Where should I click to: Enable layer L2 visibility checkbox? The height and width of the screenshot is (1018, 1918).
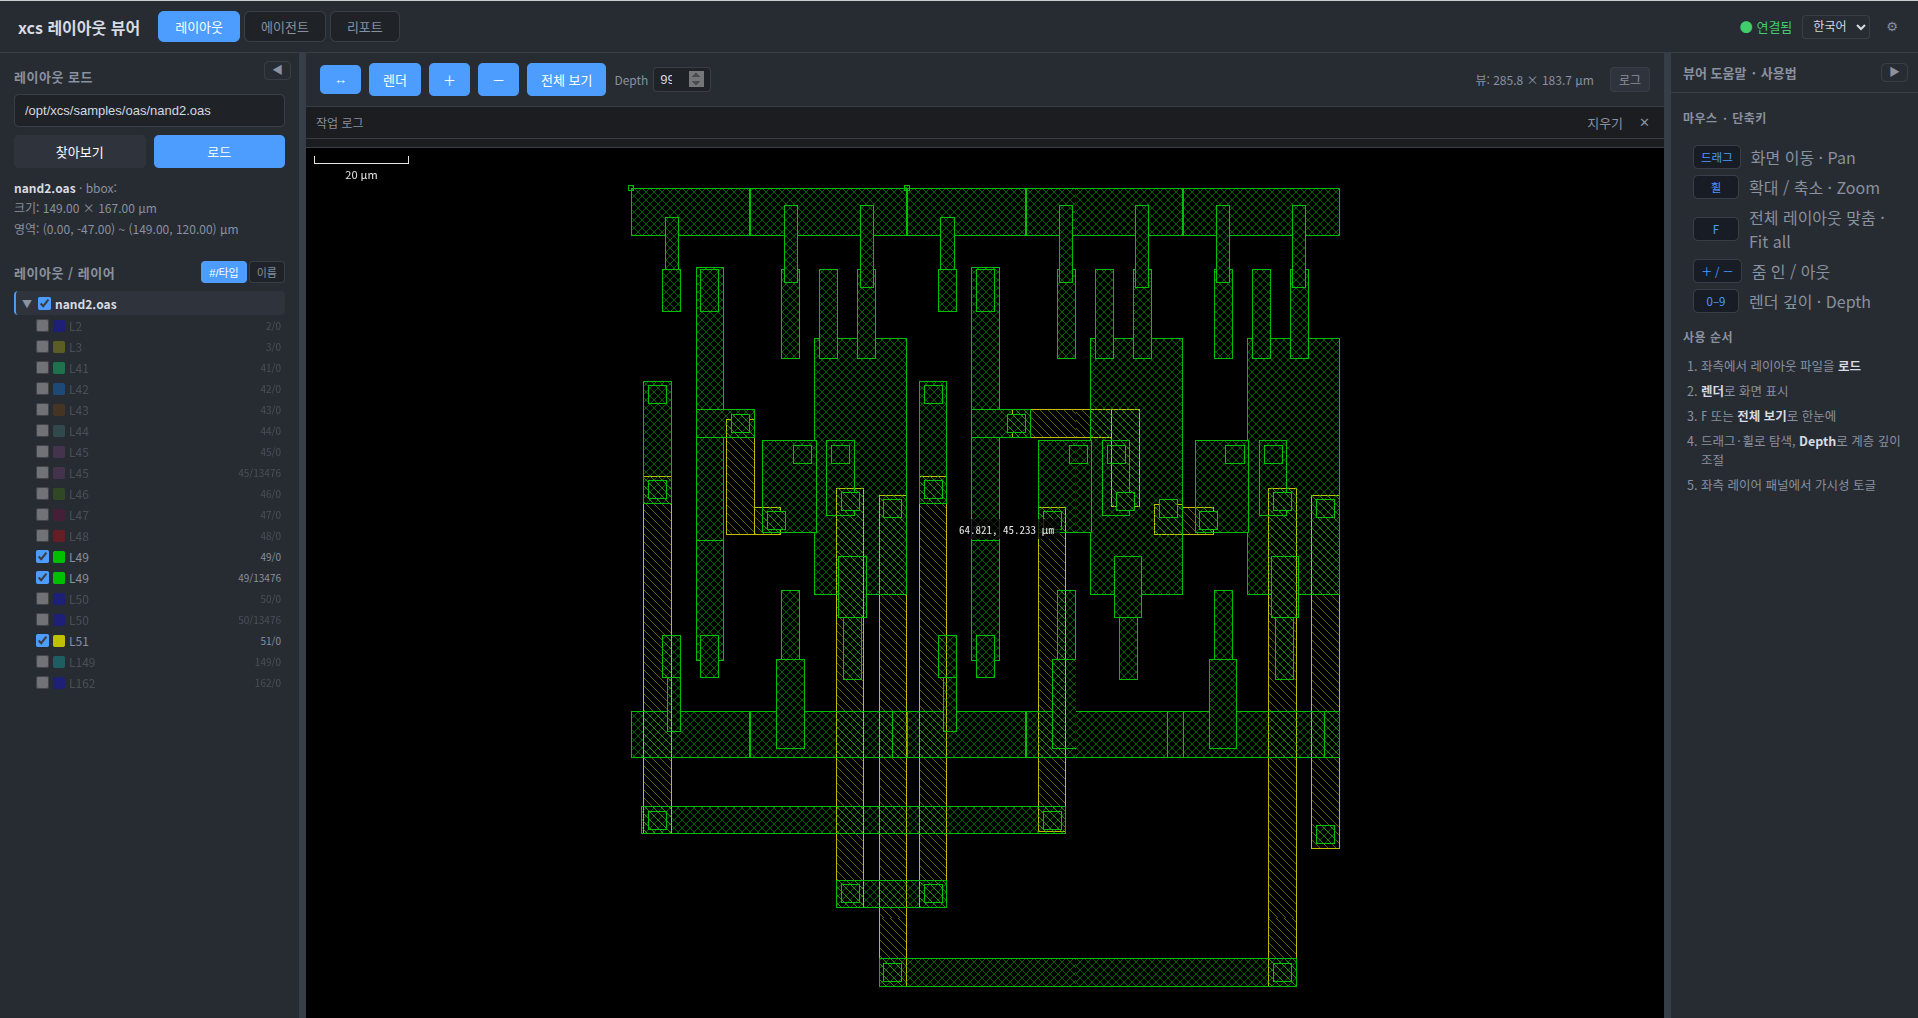tap(42, 326)
